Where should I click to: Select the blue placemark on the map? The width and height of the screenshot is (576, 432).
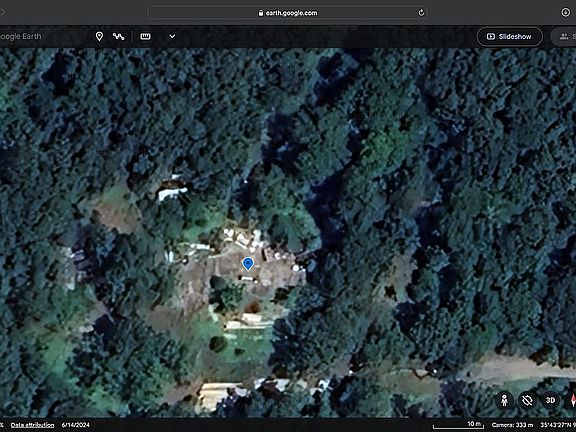248,264
